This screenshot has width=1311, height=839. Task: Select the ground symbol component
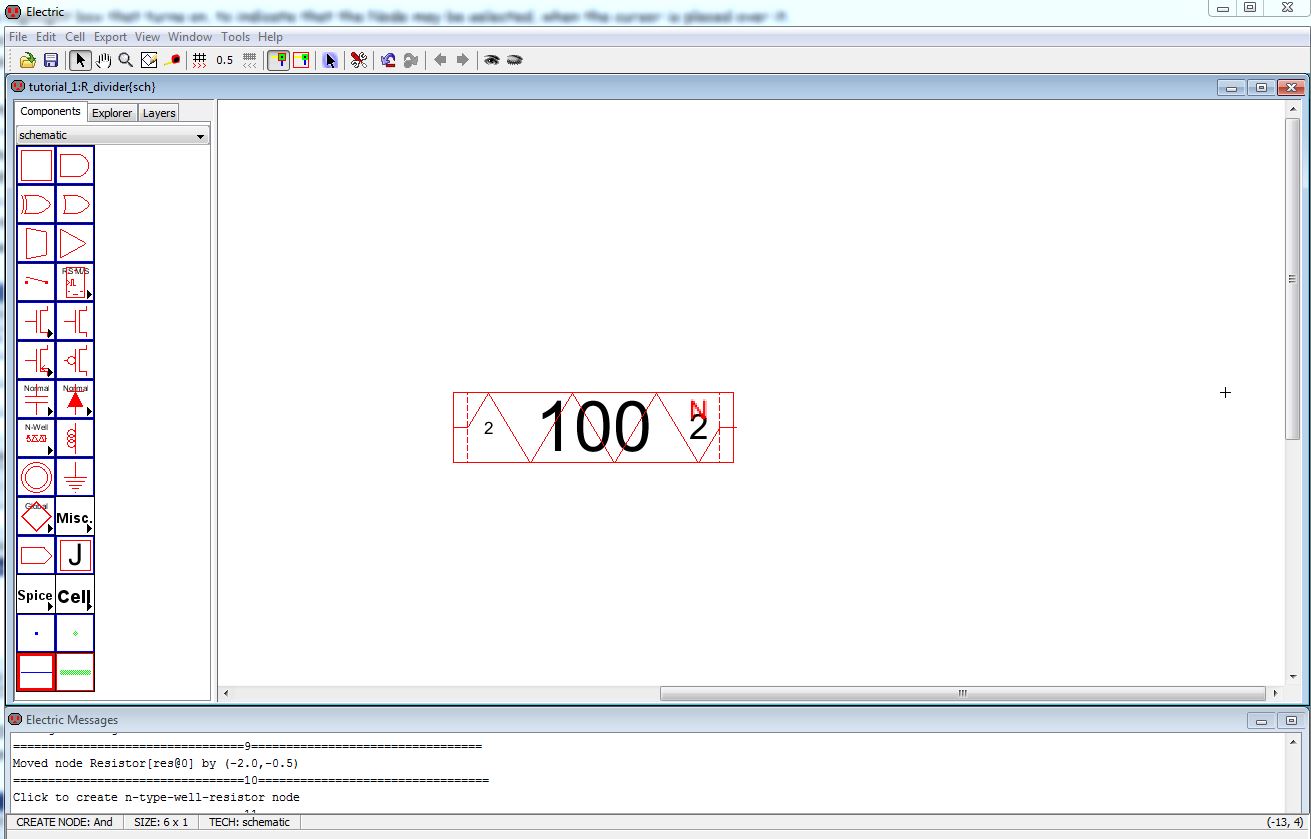(75, 477)
